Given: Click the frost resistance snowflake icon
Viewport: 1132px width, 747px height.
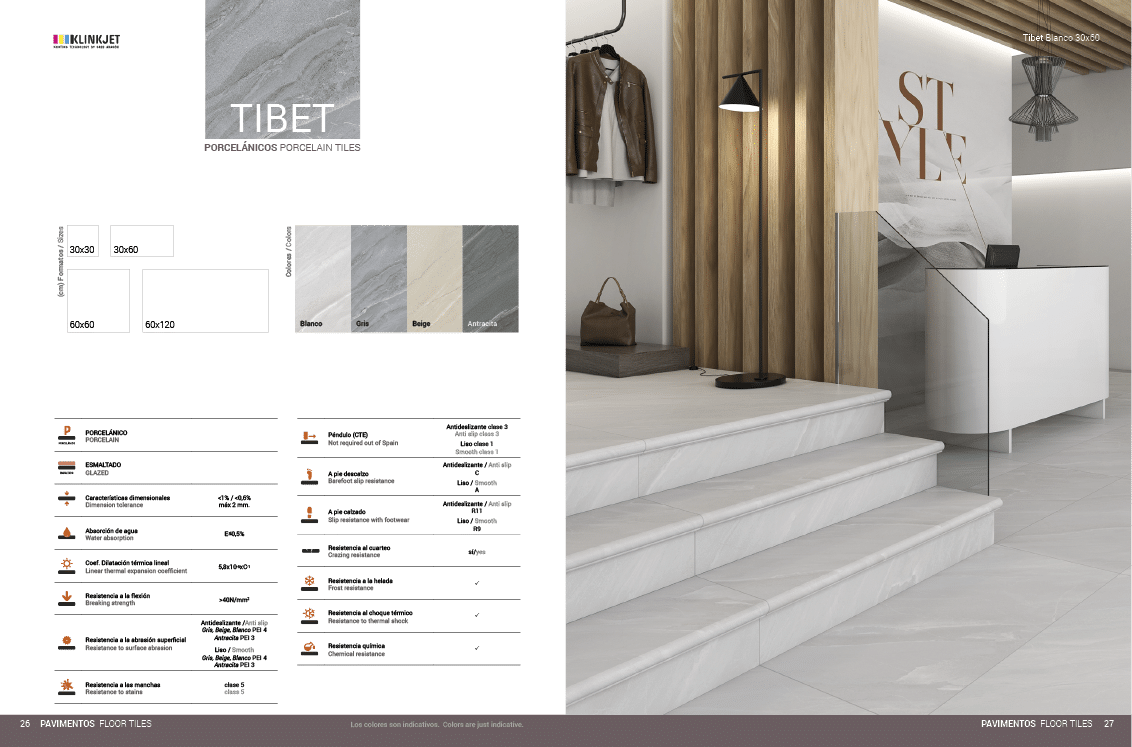Looking at the screenshot, I should 310,581.
